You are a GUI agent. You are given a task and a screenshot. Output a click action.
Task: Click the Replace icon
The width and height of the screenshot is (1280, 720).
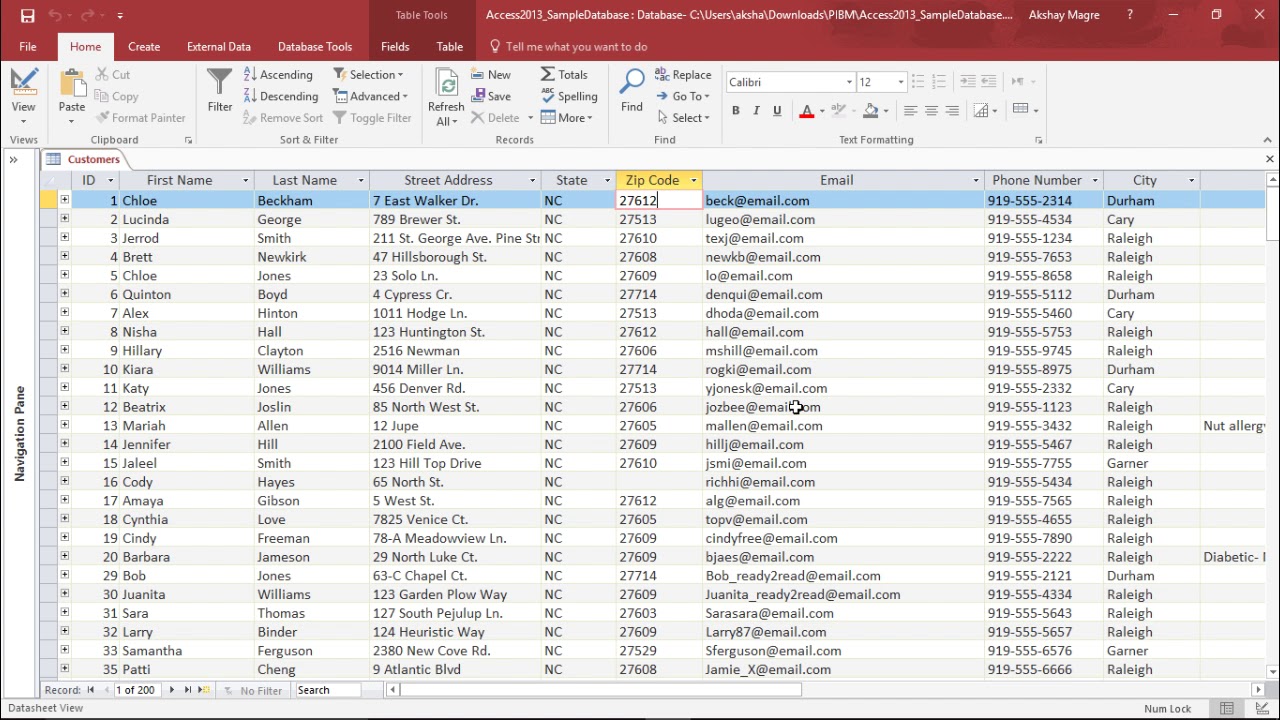[683, 75]
